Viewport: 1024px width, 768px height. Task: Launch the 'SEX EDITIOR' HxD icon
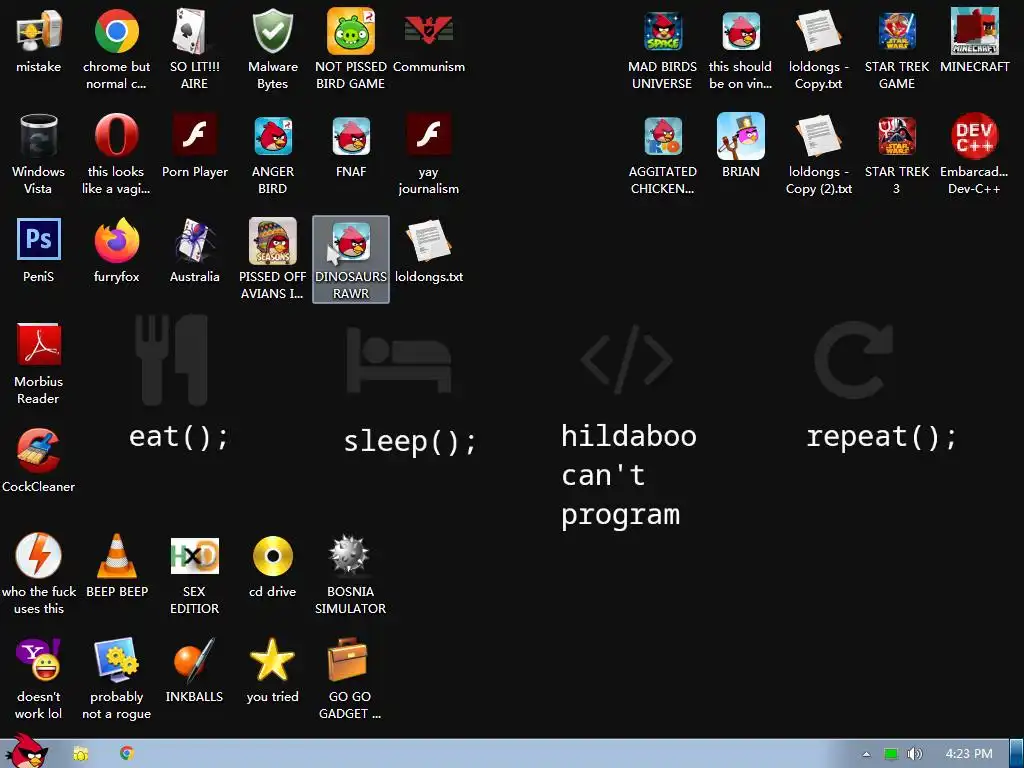(194, 556)
